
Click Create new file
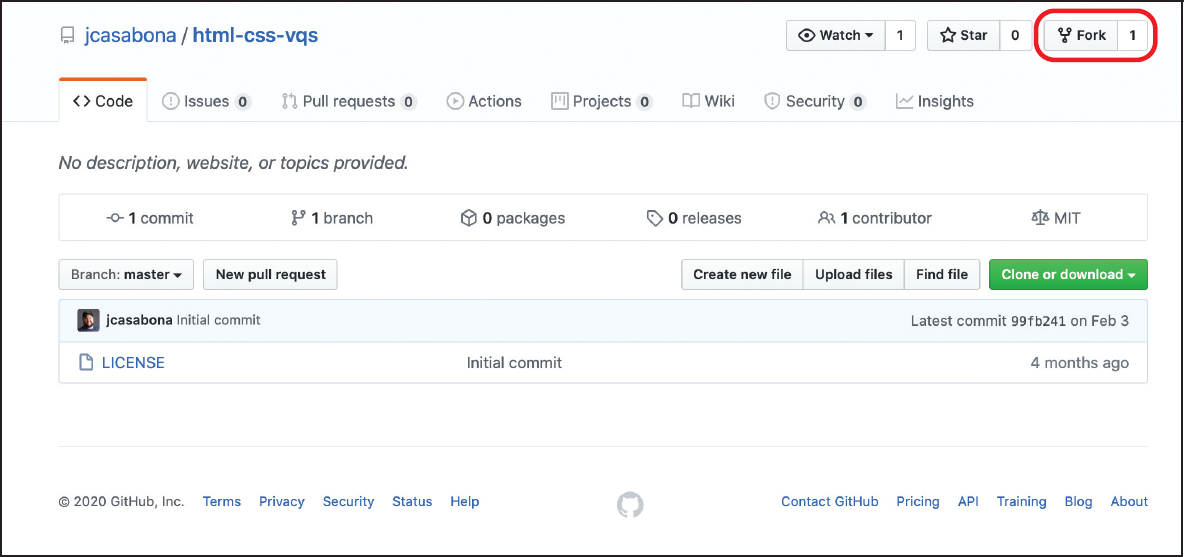(x=742, y=275)
